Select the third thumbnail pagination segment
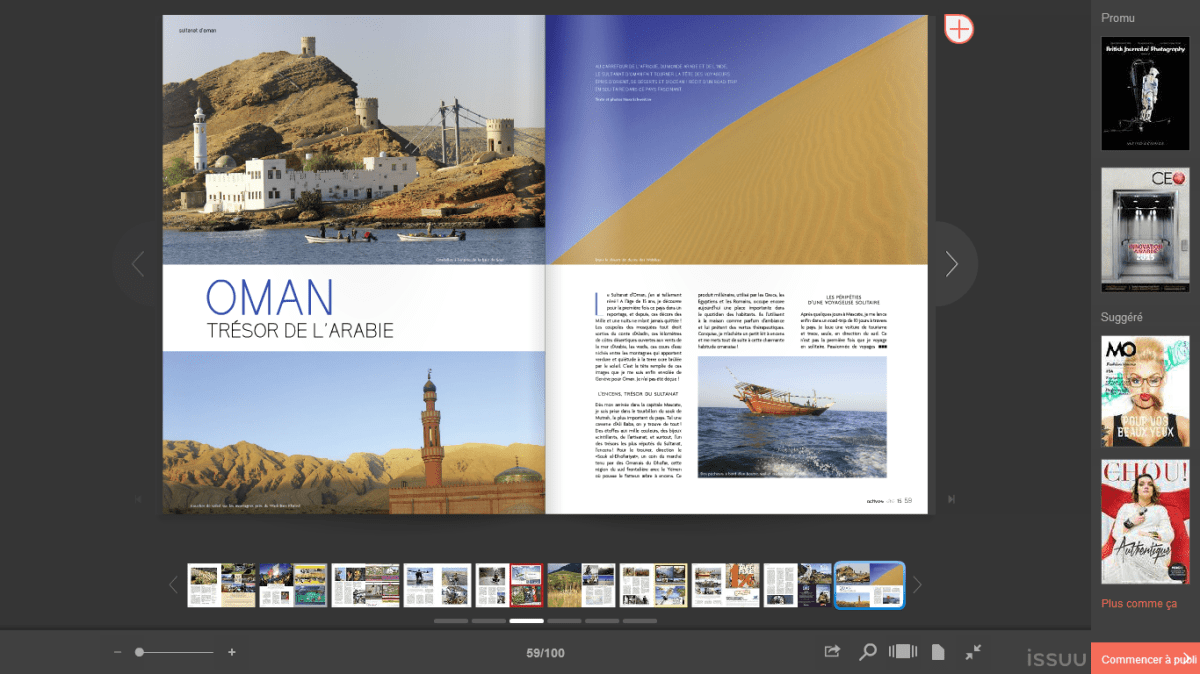1200x674 pixels. click(527, 621)
